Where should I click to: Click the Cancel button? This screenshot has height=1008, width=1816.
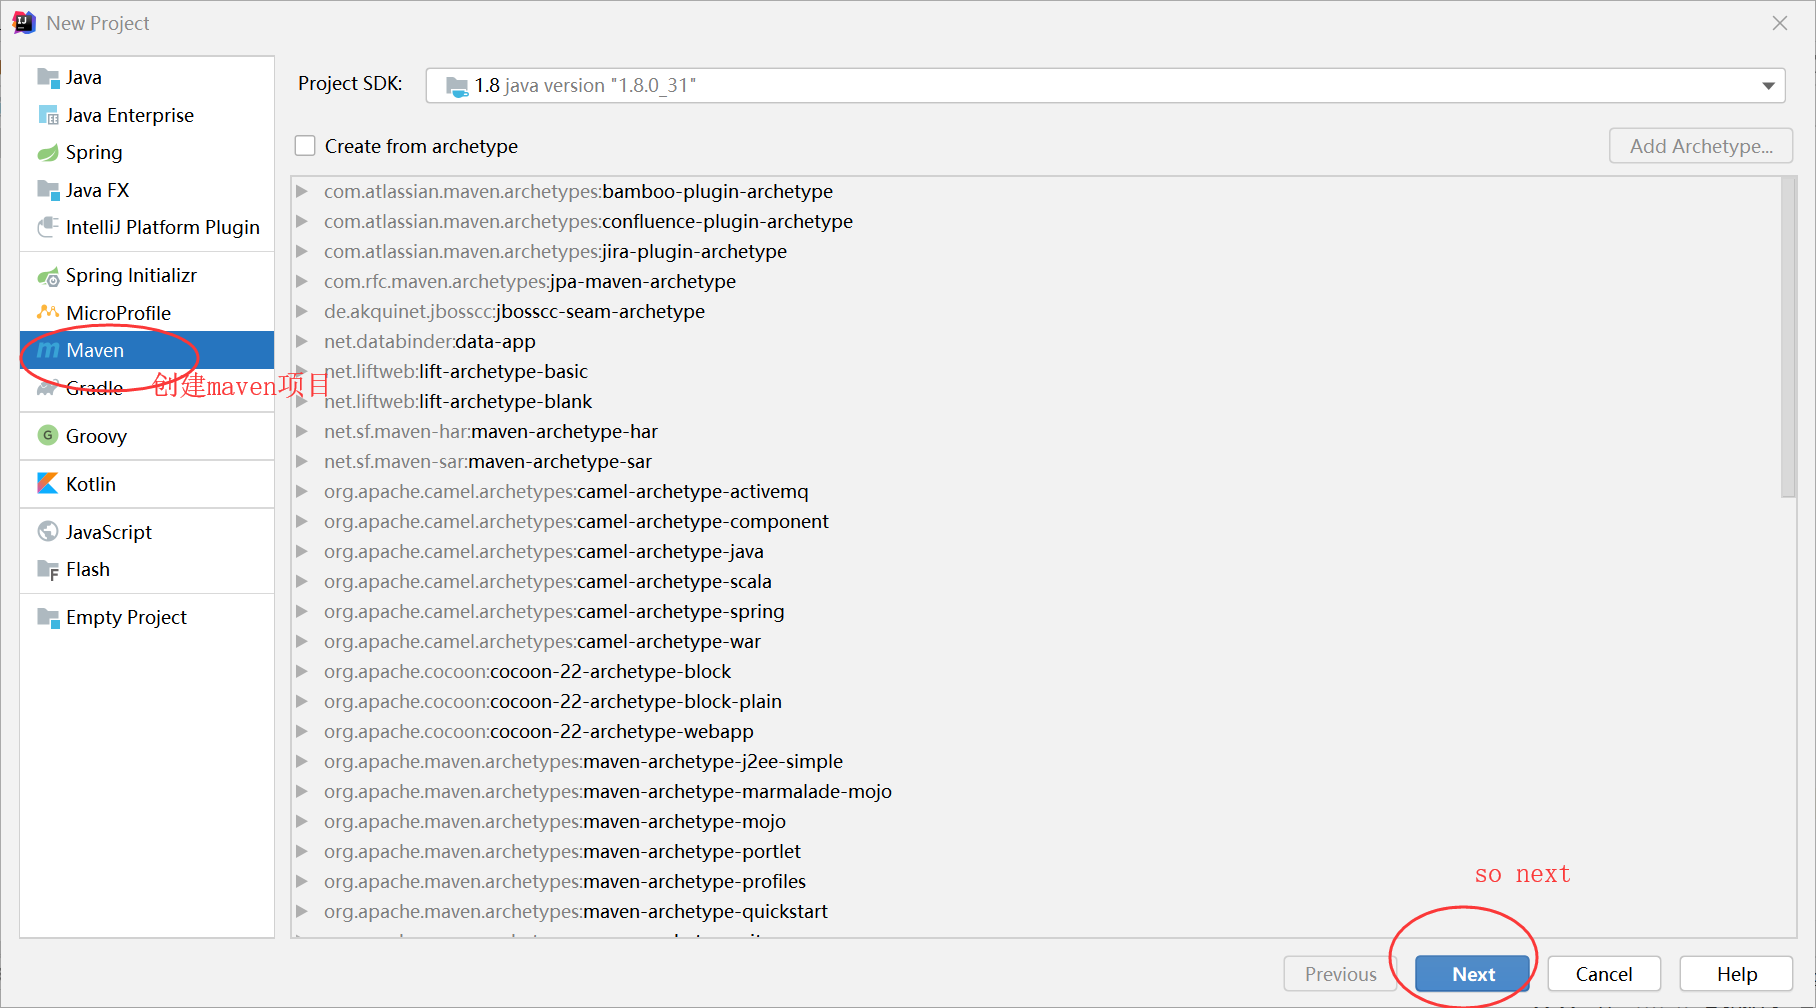click(1604, 974)
